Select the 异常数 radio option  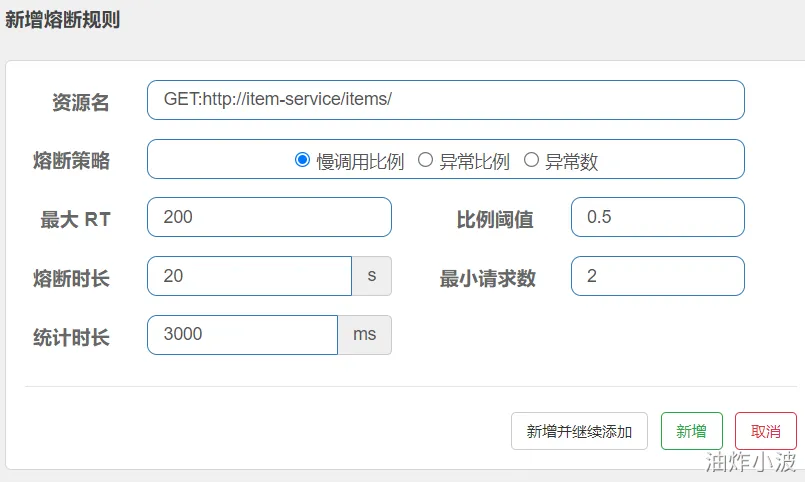click(531, 160)
